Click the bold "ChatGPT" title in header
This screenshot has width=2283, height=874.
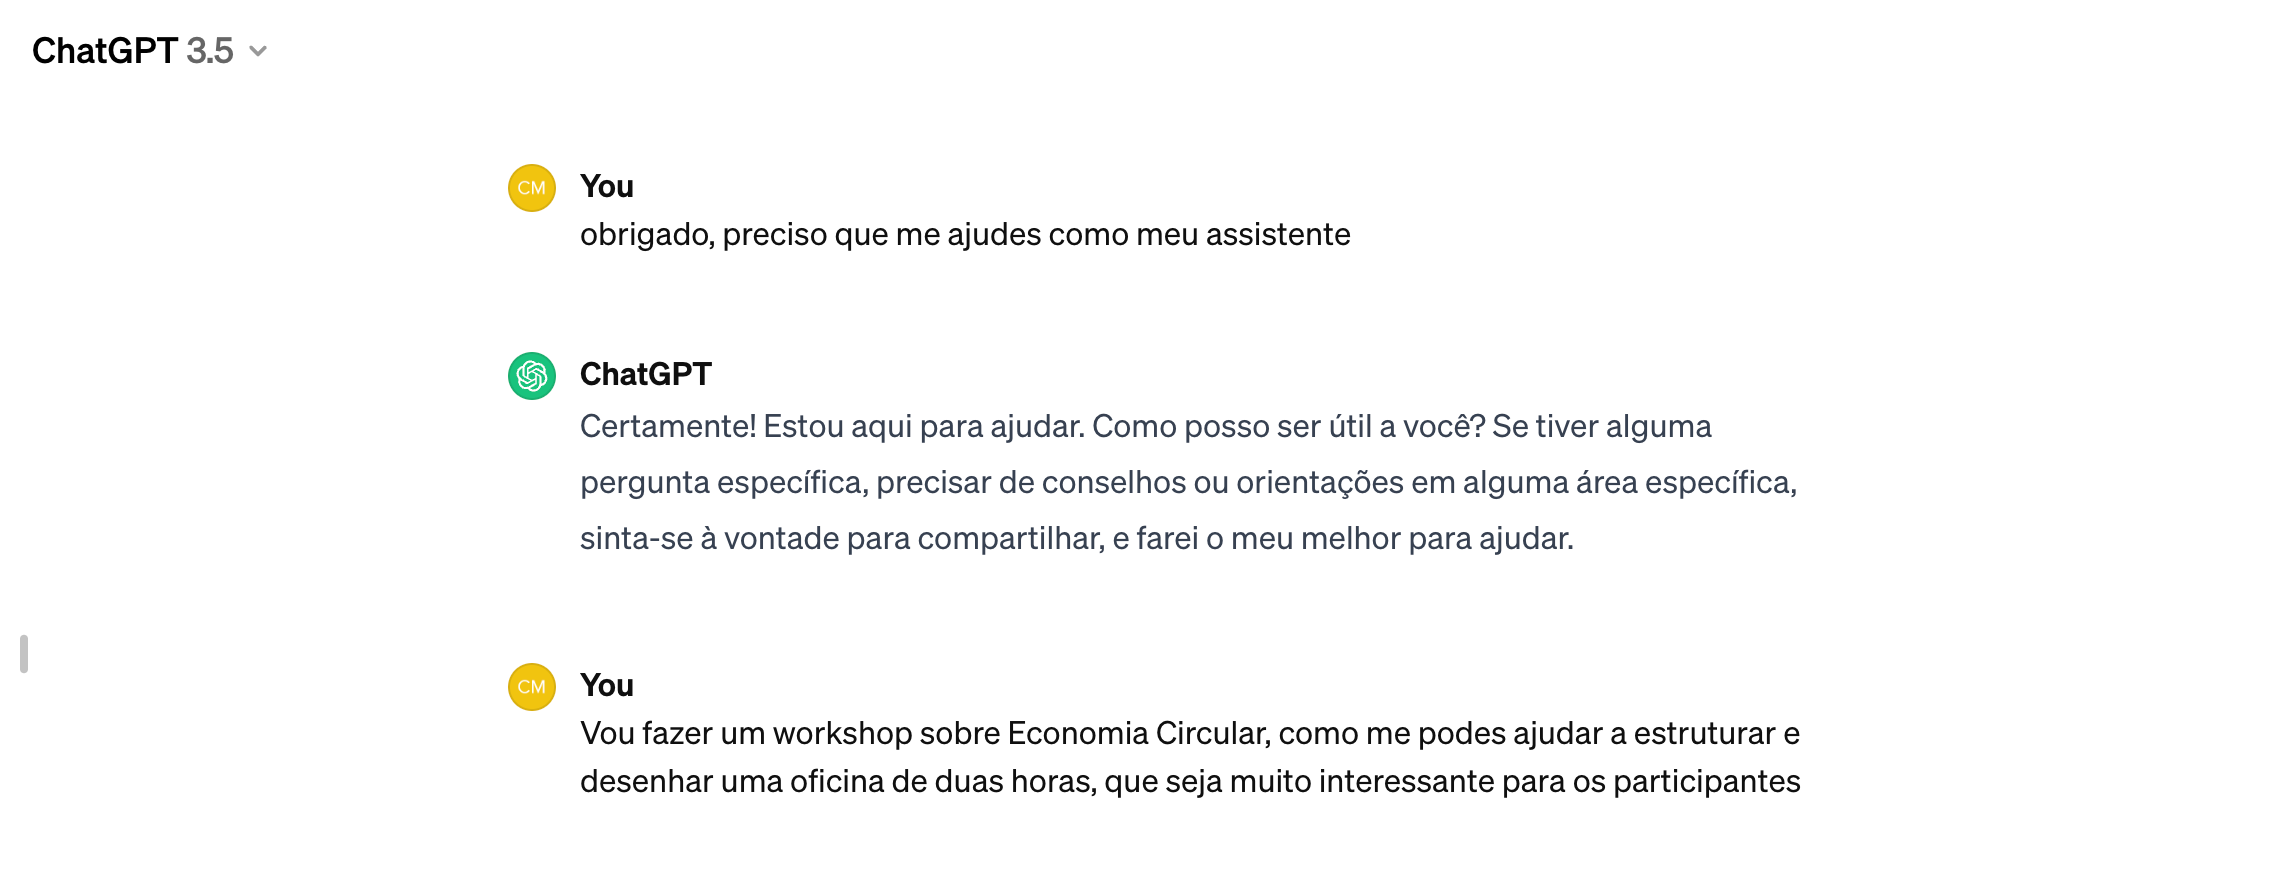click(105, 51)
